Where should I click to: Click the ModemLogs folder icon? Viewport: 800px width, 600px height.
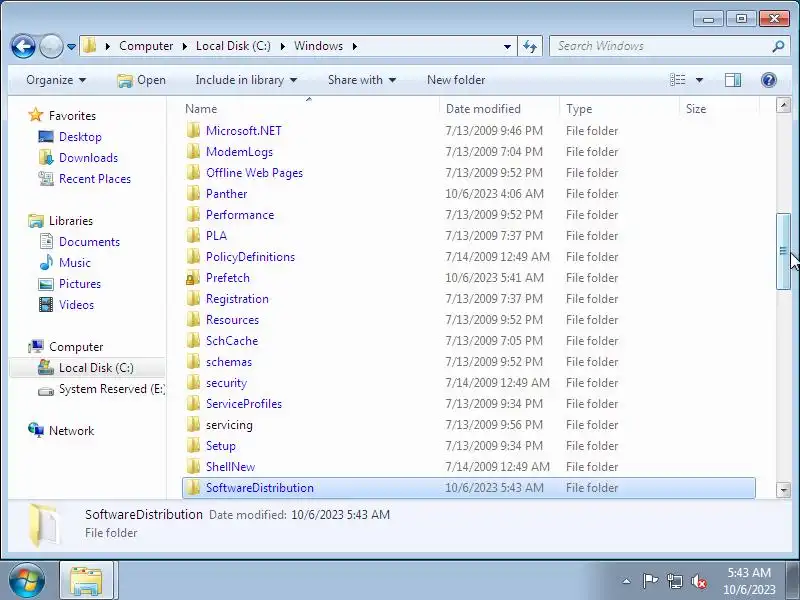pos(193,152)
